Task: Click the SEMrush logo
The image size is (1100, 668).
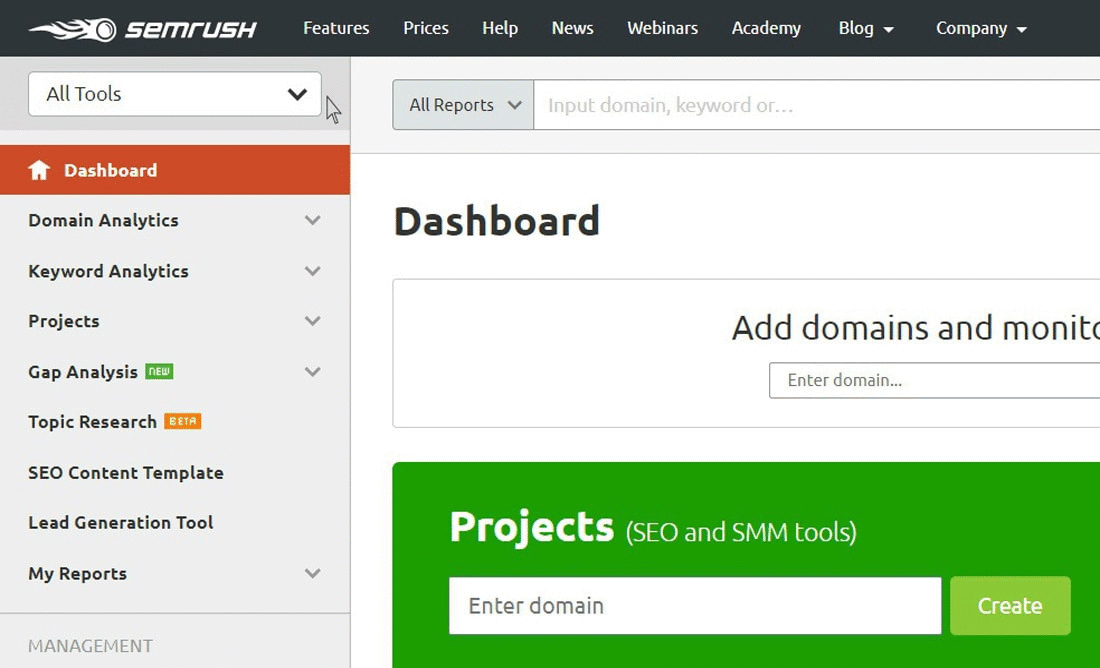Action: point(143,29)
